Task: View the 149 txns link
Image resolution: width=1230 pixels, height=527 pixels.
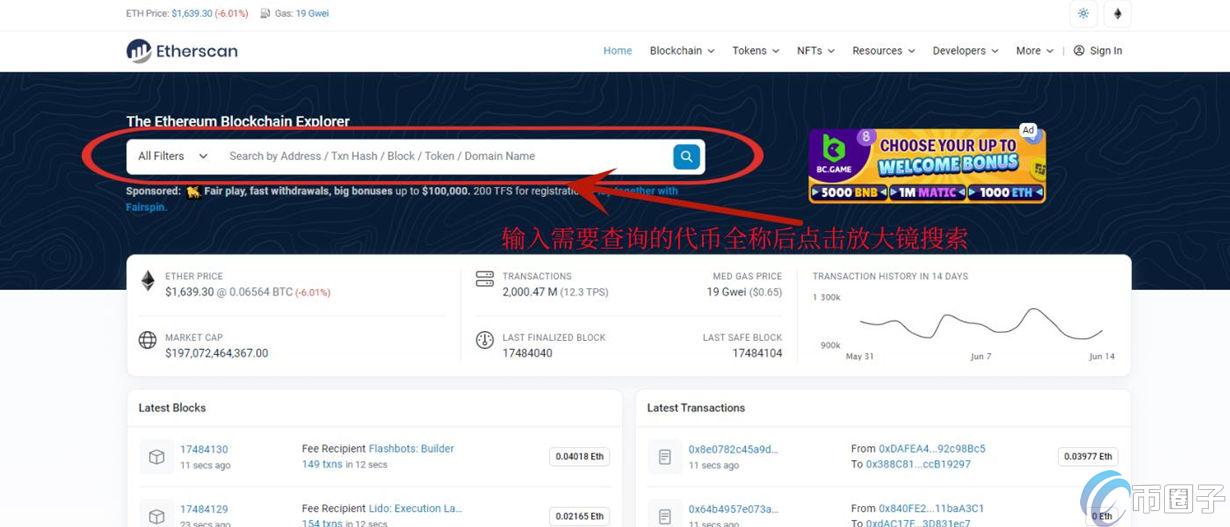Action: 322,465
